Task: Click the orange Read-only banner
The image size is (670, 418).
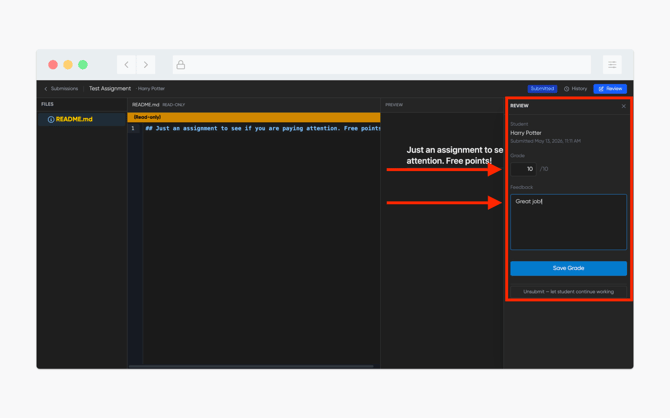Action: [x=253, y=117]
